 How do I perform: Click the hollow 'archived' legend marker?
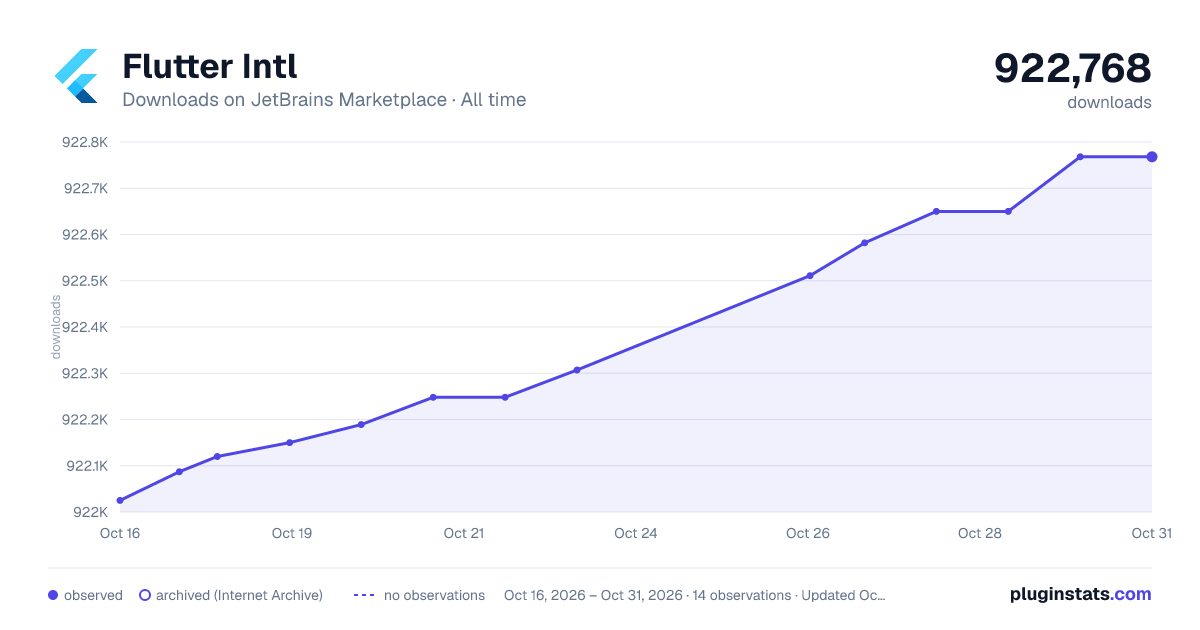[x=144, y=595]
